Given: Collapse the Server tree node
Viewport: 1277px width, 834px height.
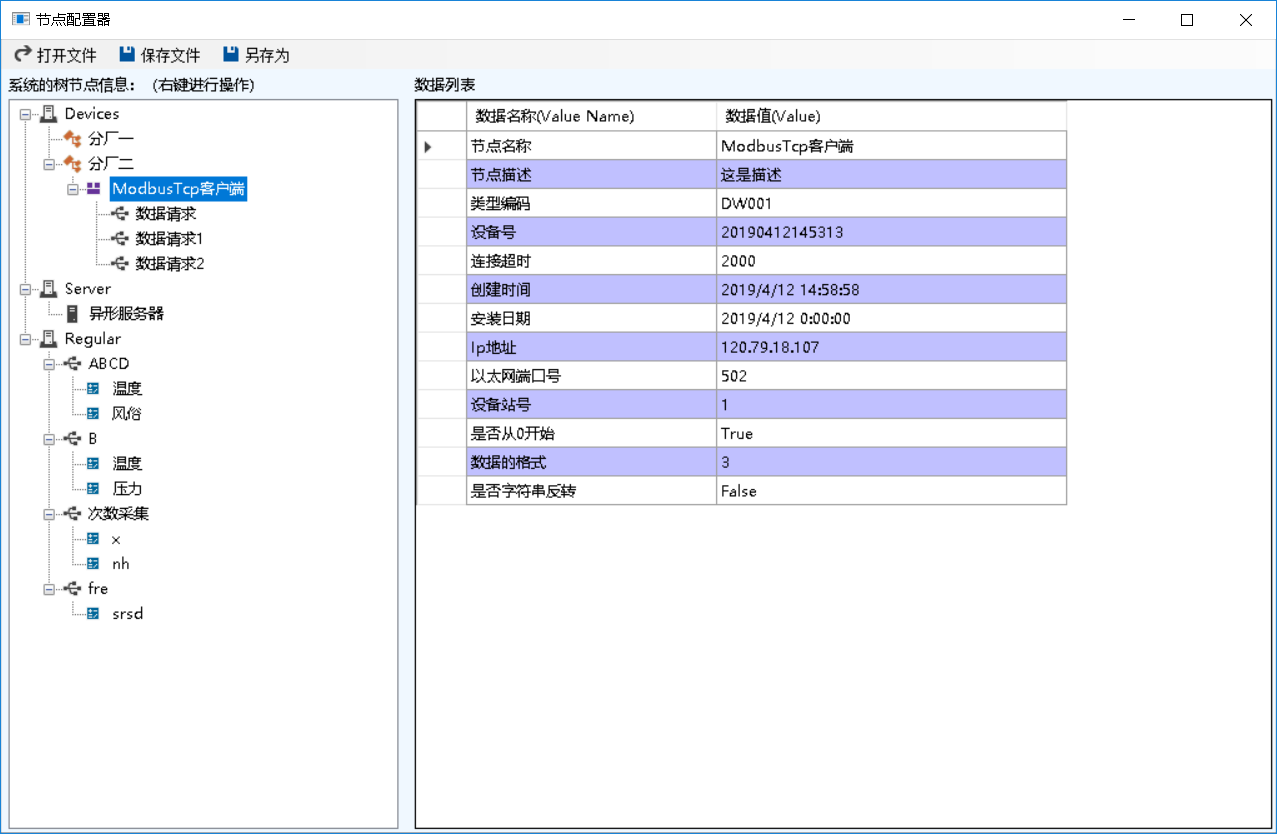Looking at the screenshot, I should [25, 289].
